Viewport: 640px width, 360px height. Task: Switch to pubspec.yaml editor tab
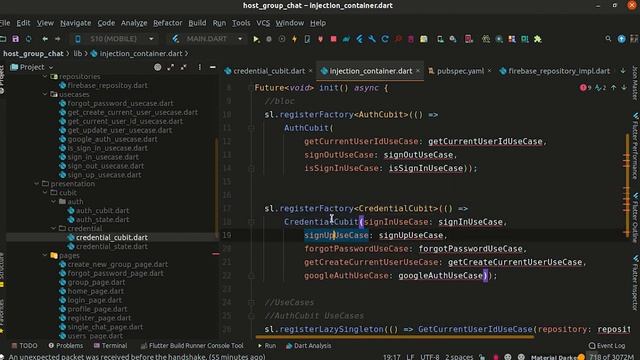tap(460, 71)
